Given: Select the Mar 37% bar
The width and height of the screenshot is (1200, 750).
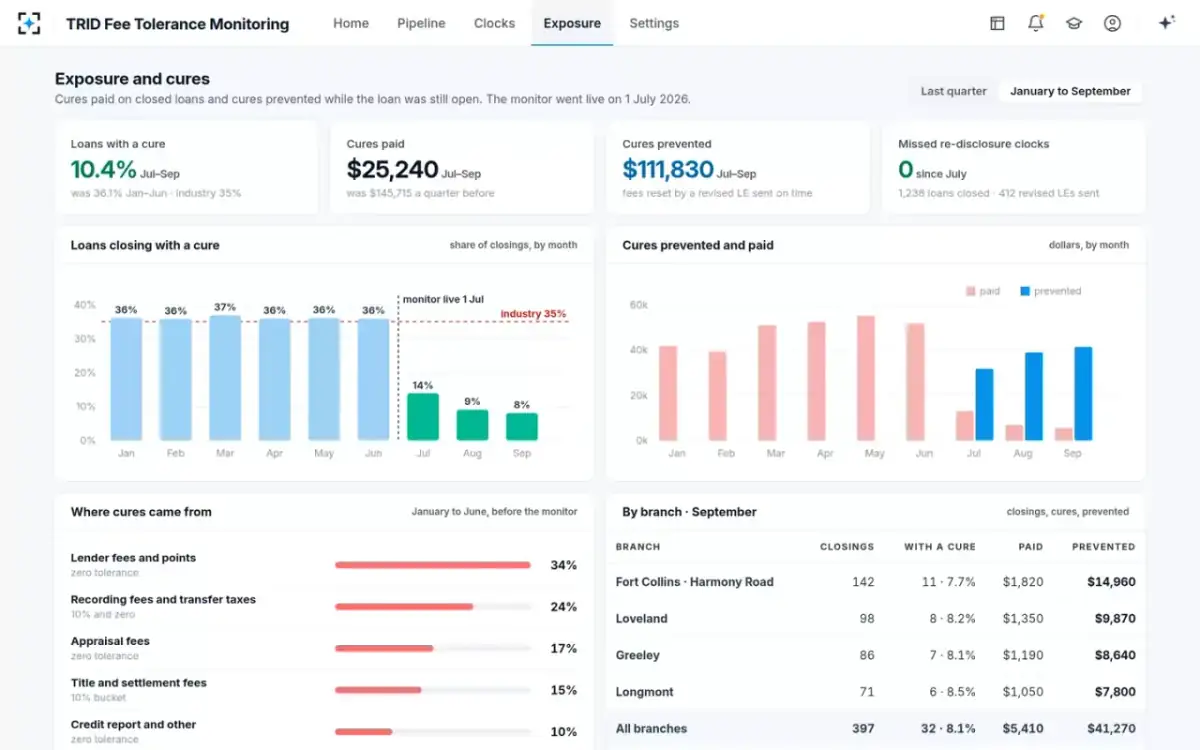Looking at the screenshot, I should pos(225,378).
